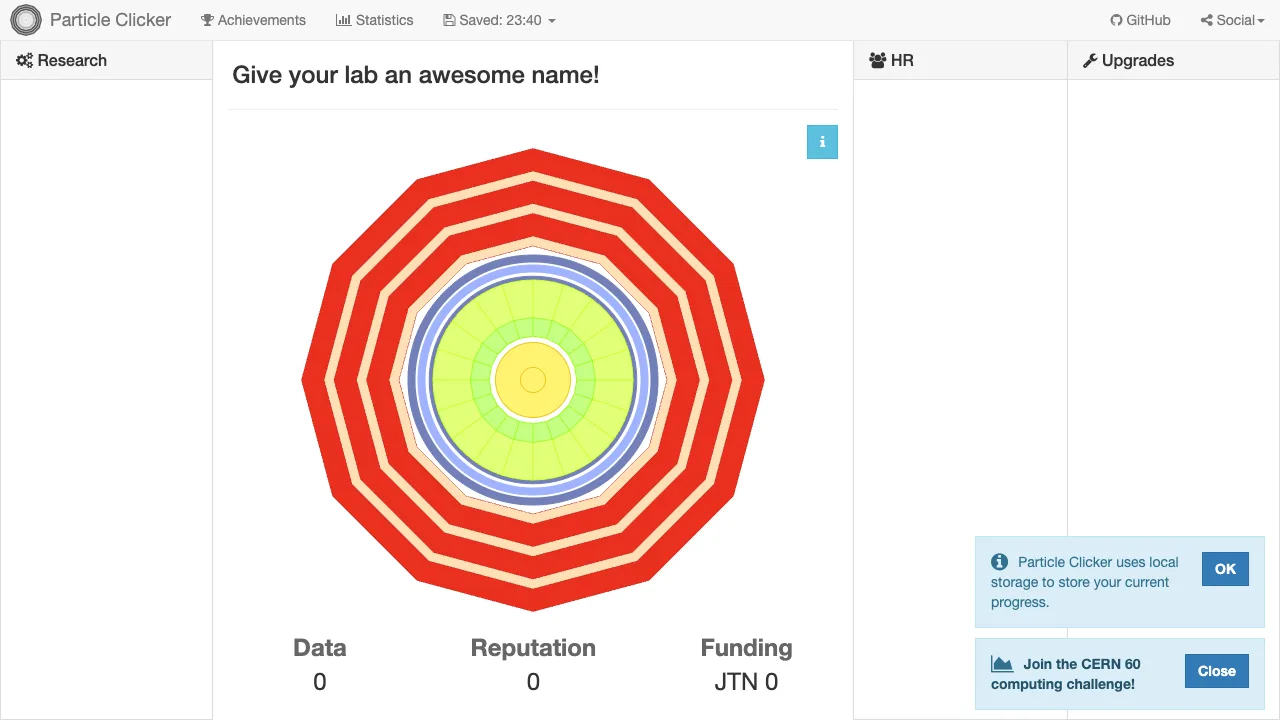Image resolution: width=1280 pixels, height=720 pixels.
Task: Click the Funding counter label
Action: coord(746,648)
